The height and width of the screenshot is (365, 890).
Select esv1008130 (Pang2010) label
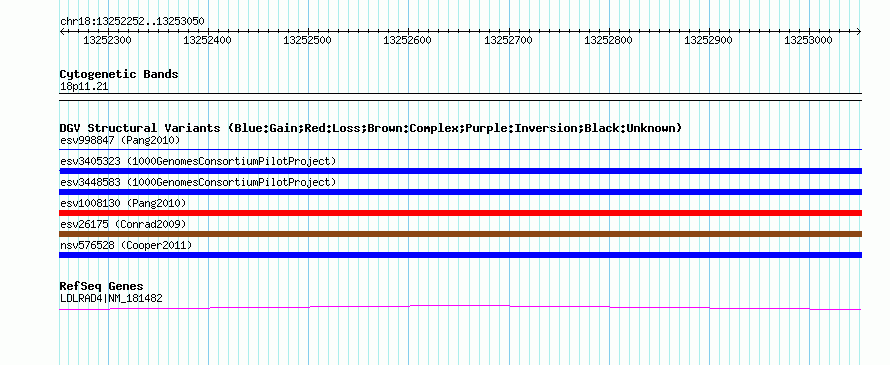point(123,203)
